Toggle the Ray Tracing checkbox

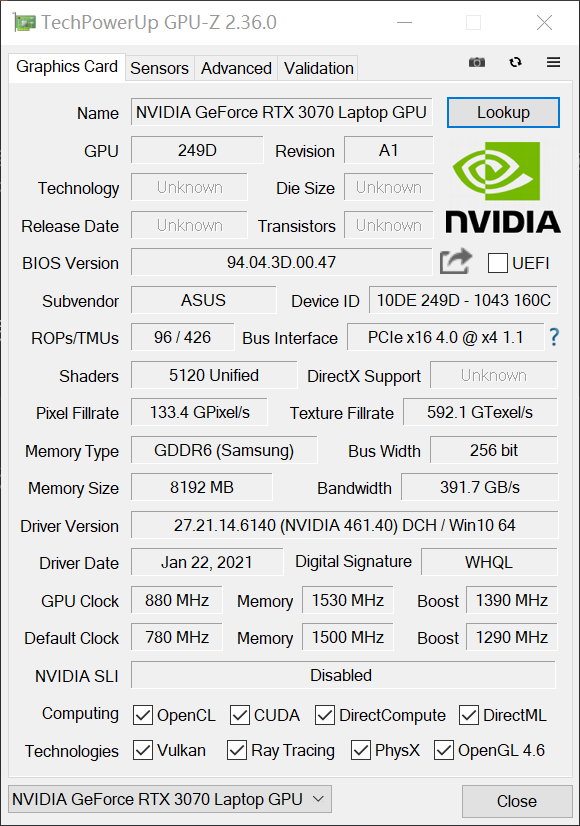coord(237,750)
